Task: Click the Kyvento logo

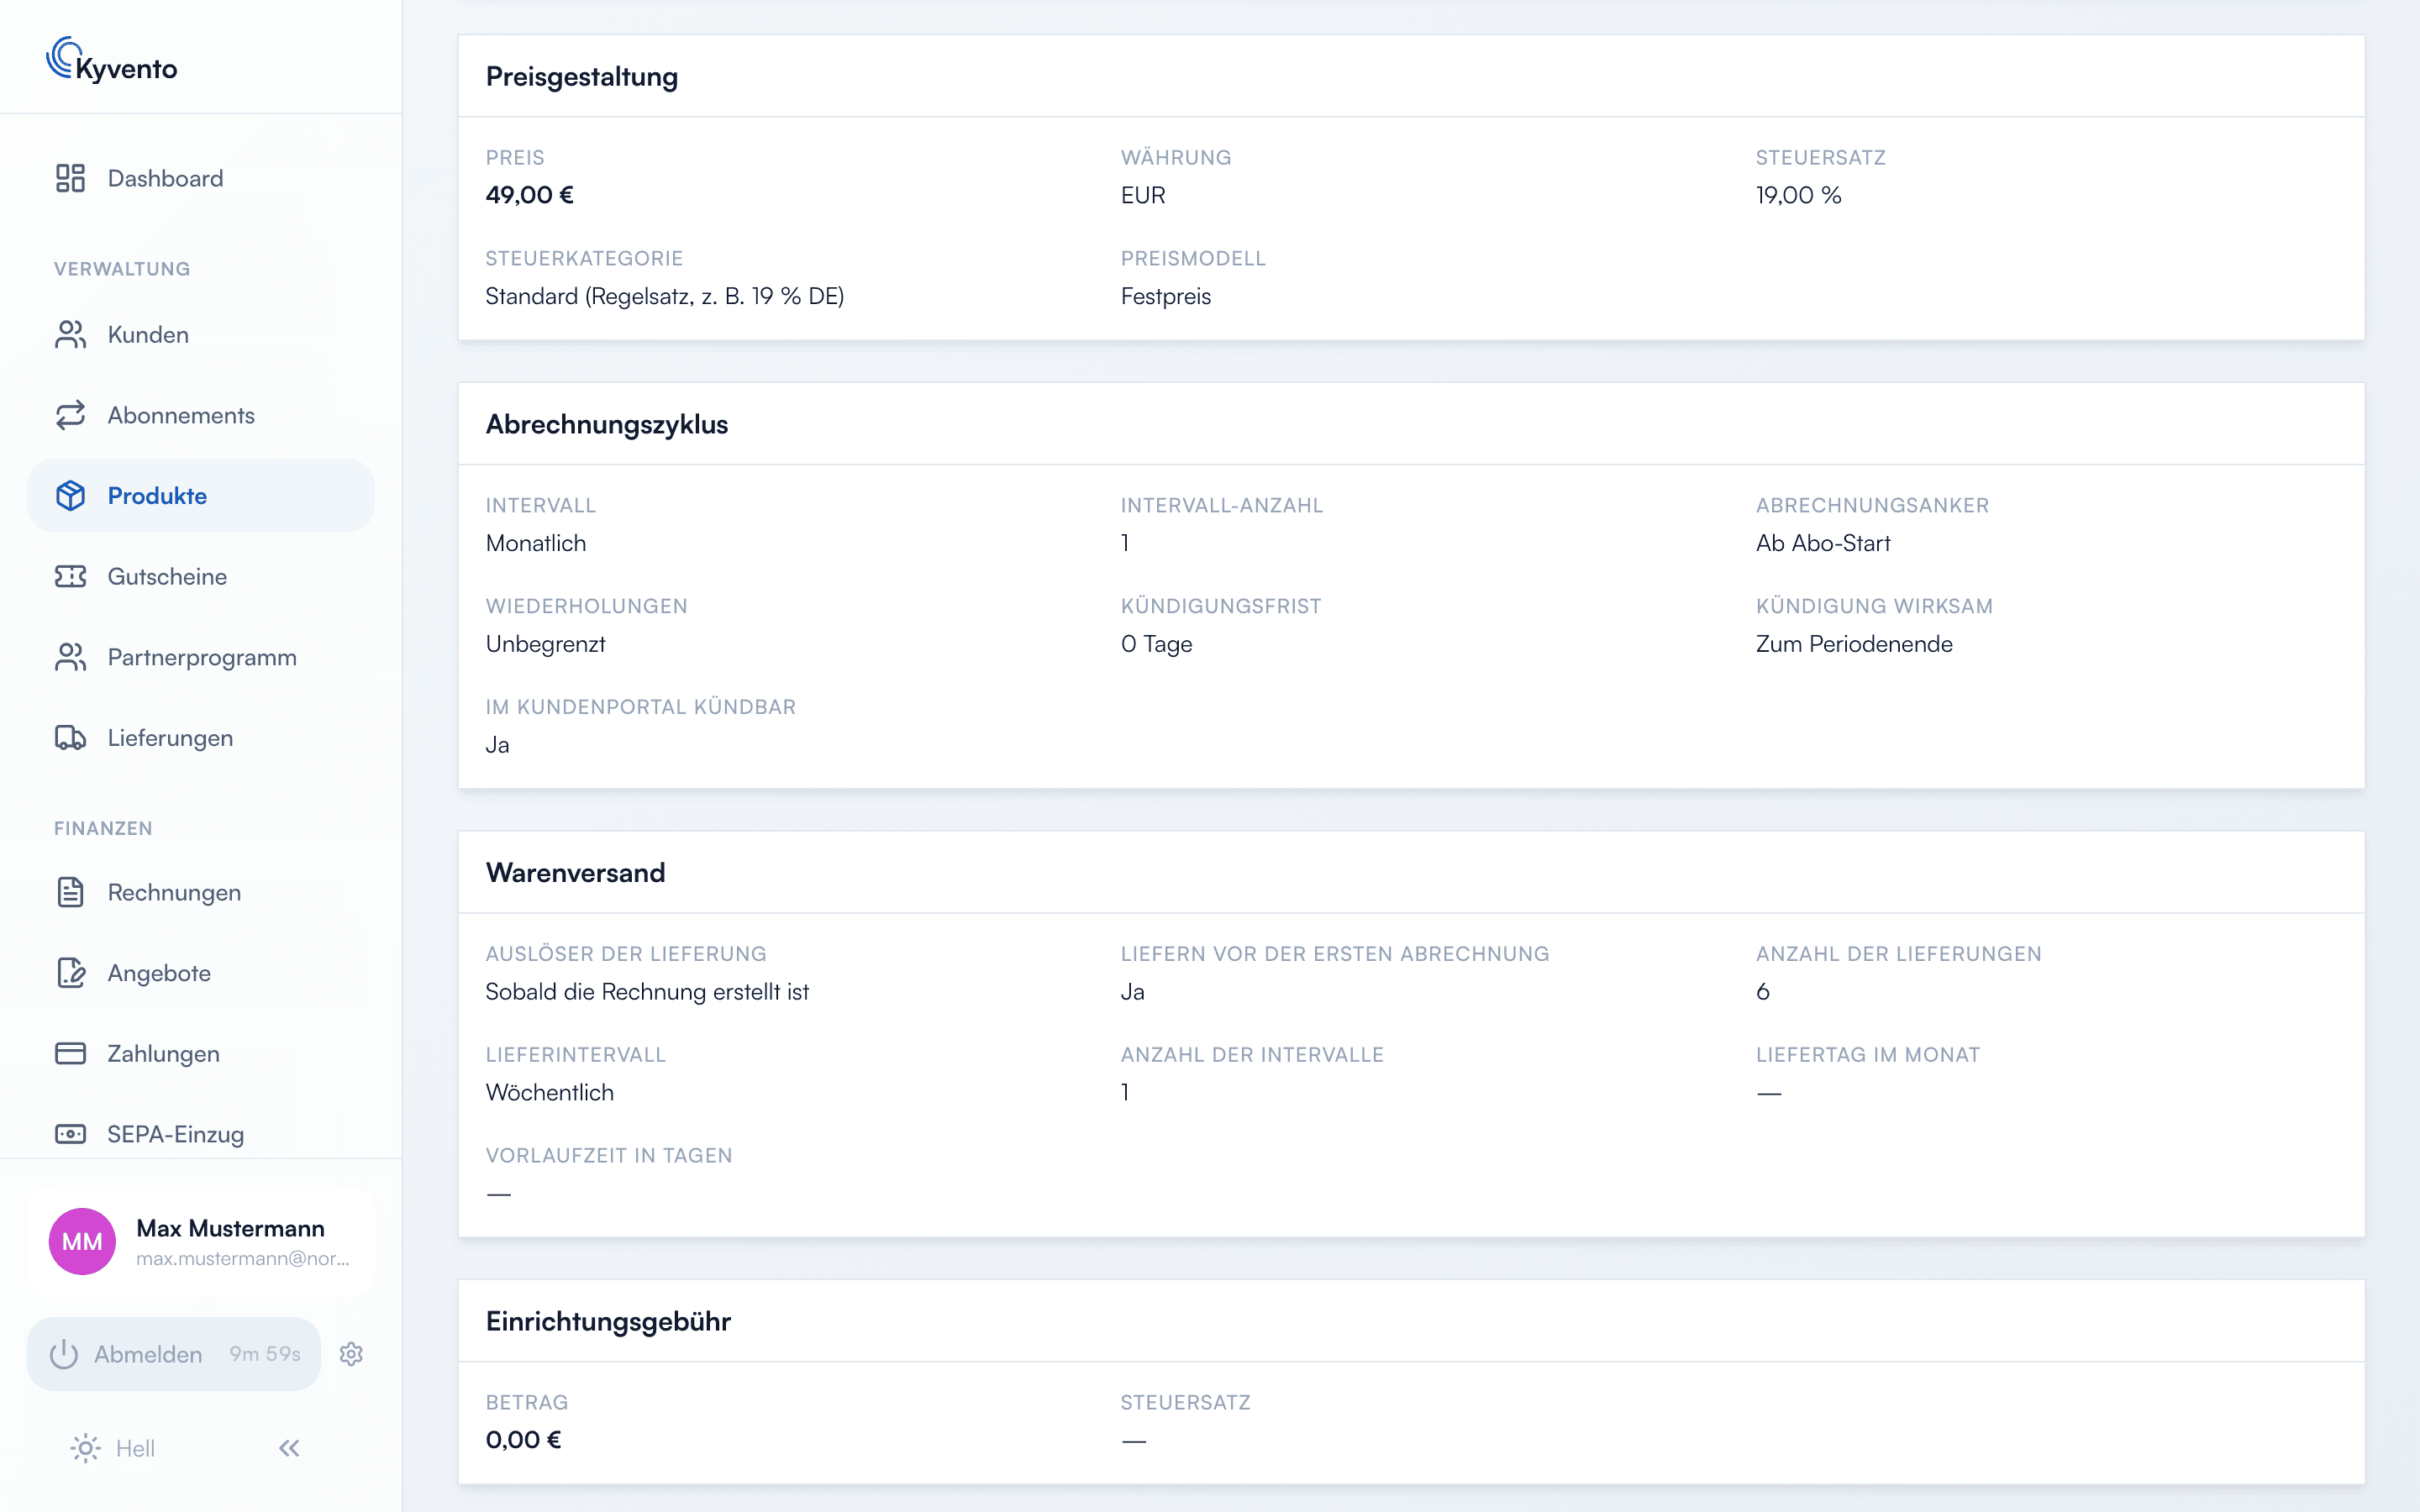Action: pyautogui.click(x=112, y=60)
